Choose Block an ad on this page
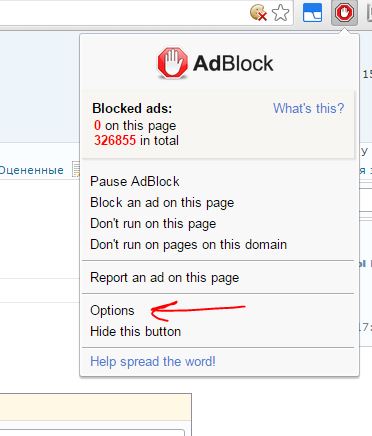 (x=162, y=203)
